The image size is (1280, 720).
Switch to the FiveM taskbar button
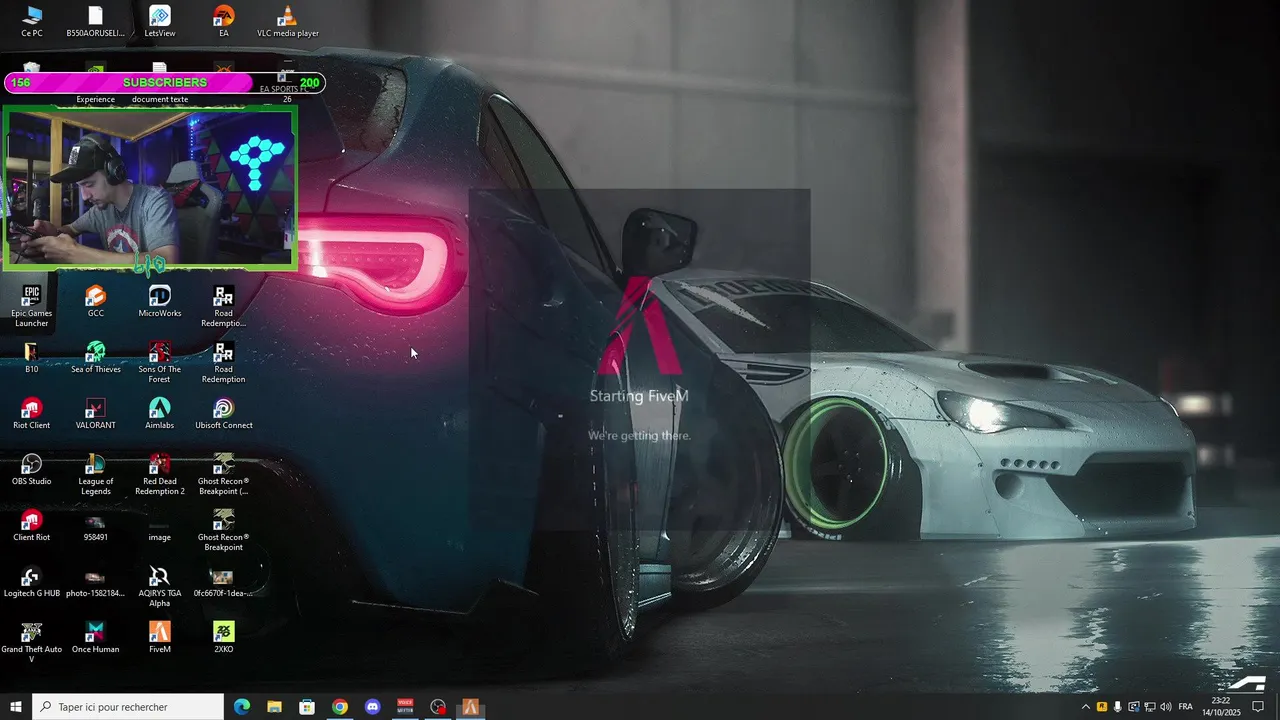[471, 707]
